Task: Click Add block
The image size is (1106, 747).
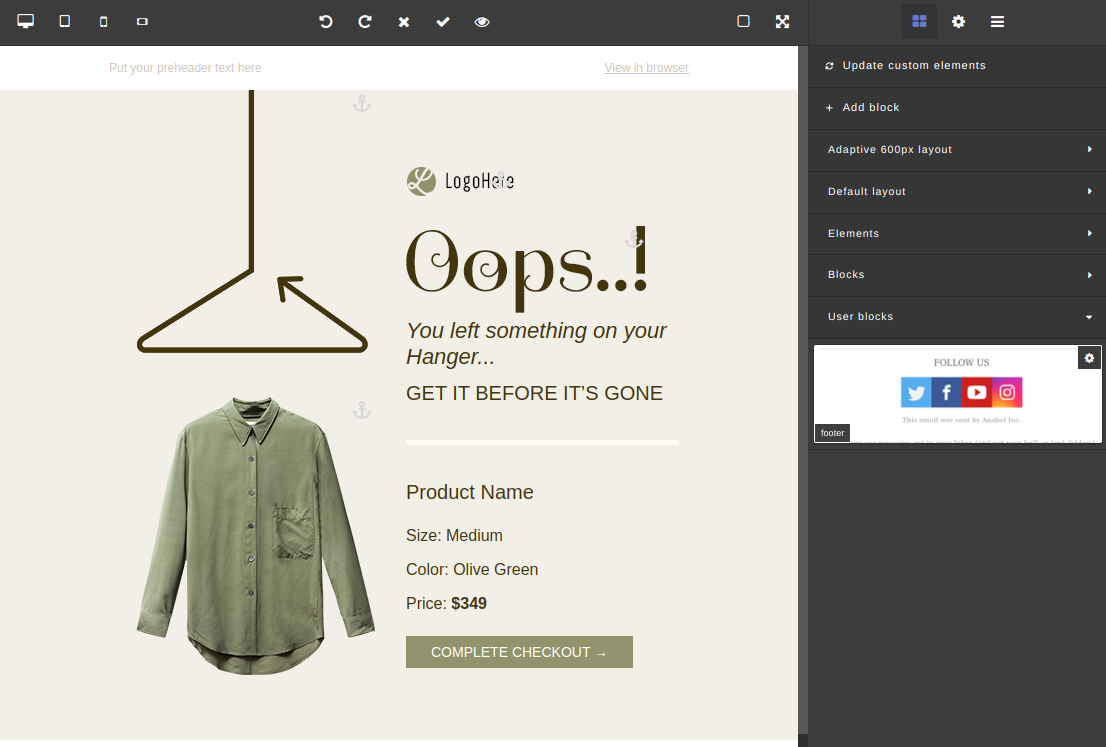Action: coord(956,107)
